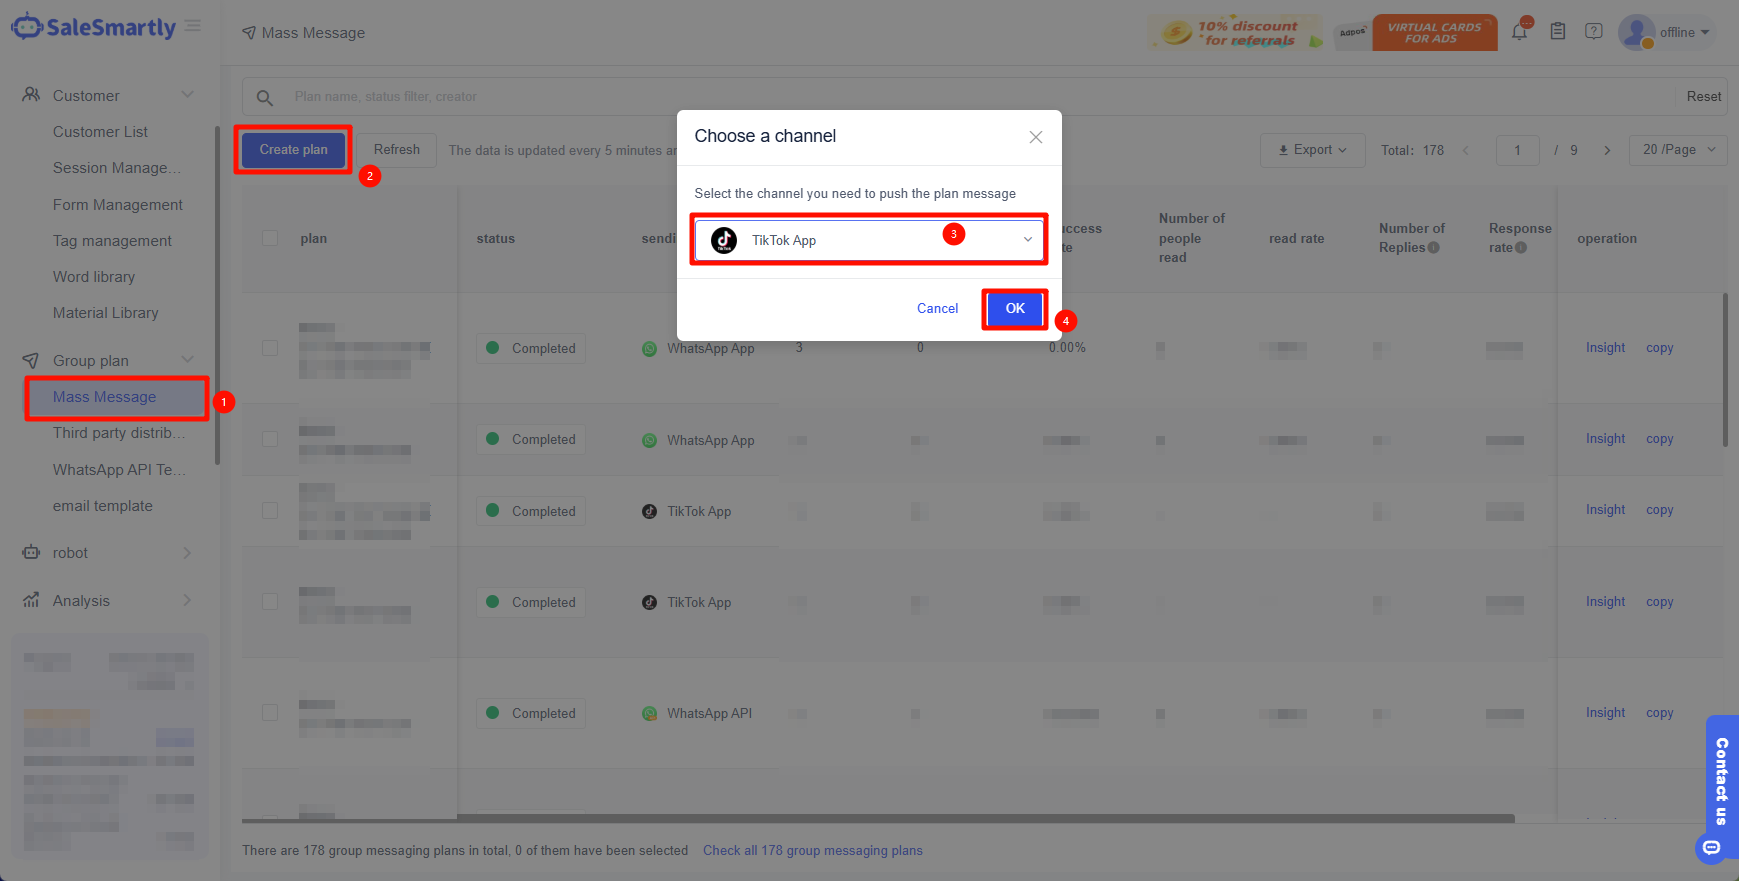Open the clipboard task icon in header
This screenshot has height=881, width=1739.
(x=1558, y=32)
